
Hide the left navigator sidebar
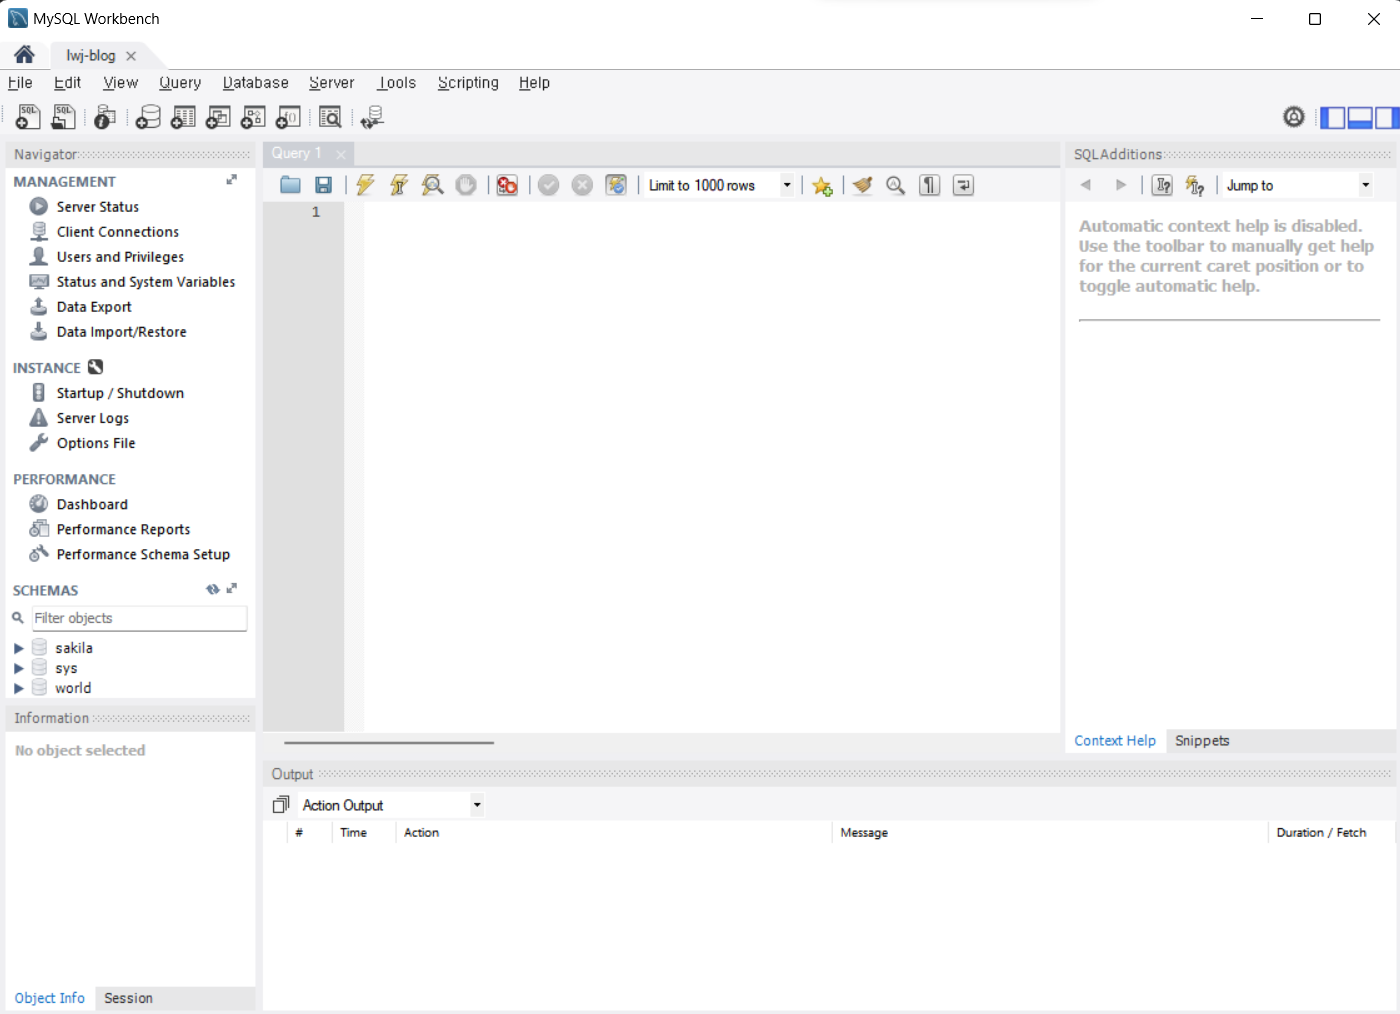1333,118
